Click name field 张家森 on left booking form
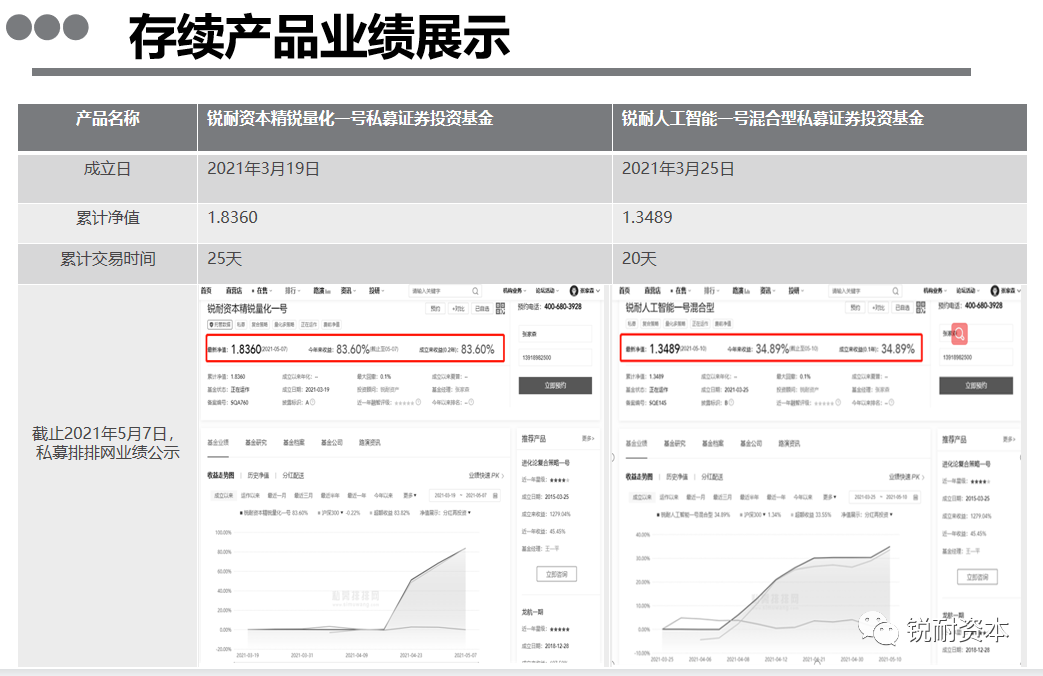The image size is (1043, 676). [555, 334]
